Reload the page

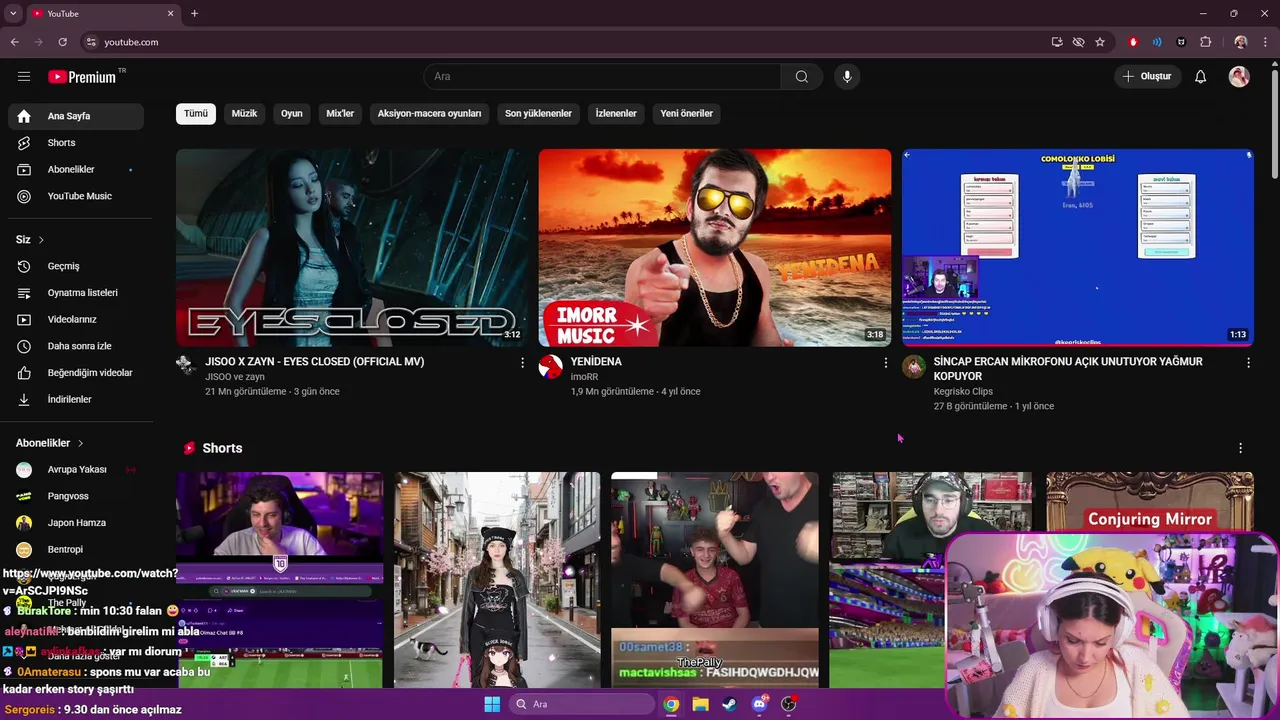(62, 42)
